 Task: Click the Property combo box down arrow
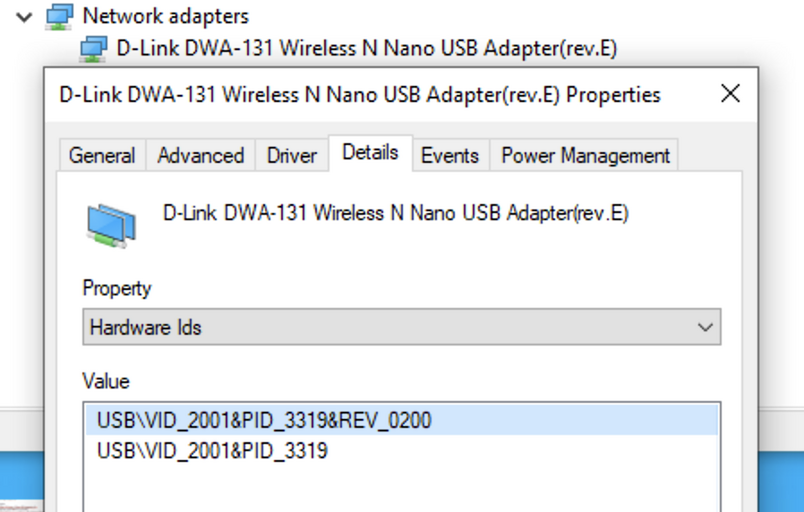click(705, 327)
